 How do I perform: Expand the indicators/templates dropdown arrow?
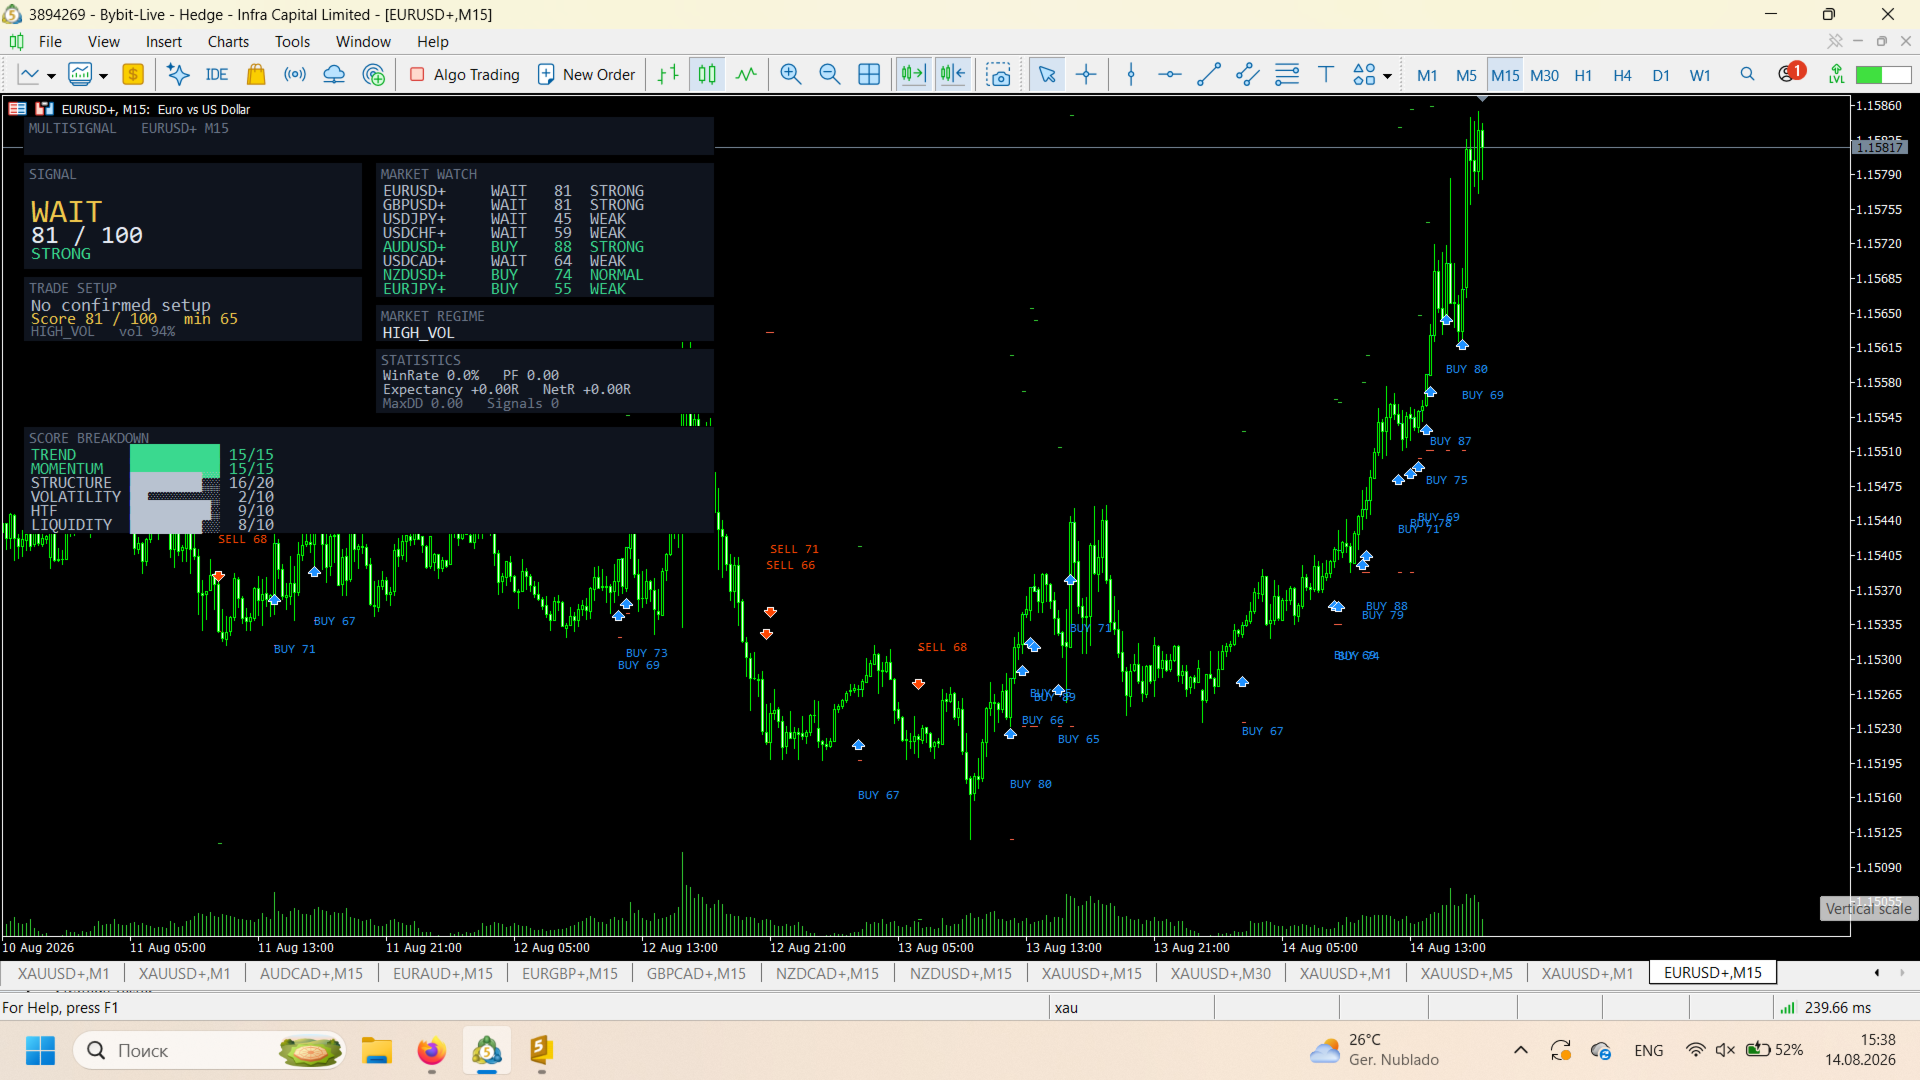[103, 76]
